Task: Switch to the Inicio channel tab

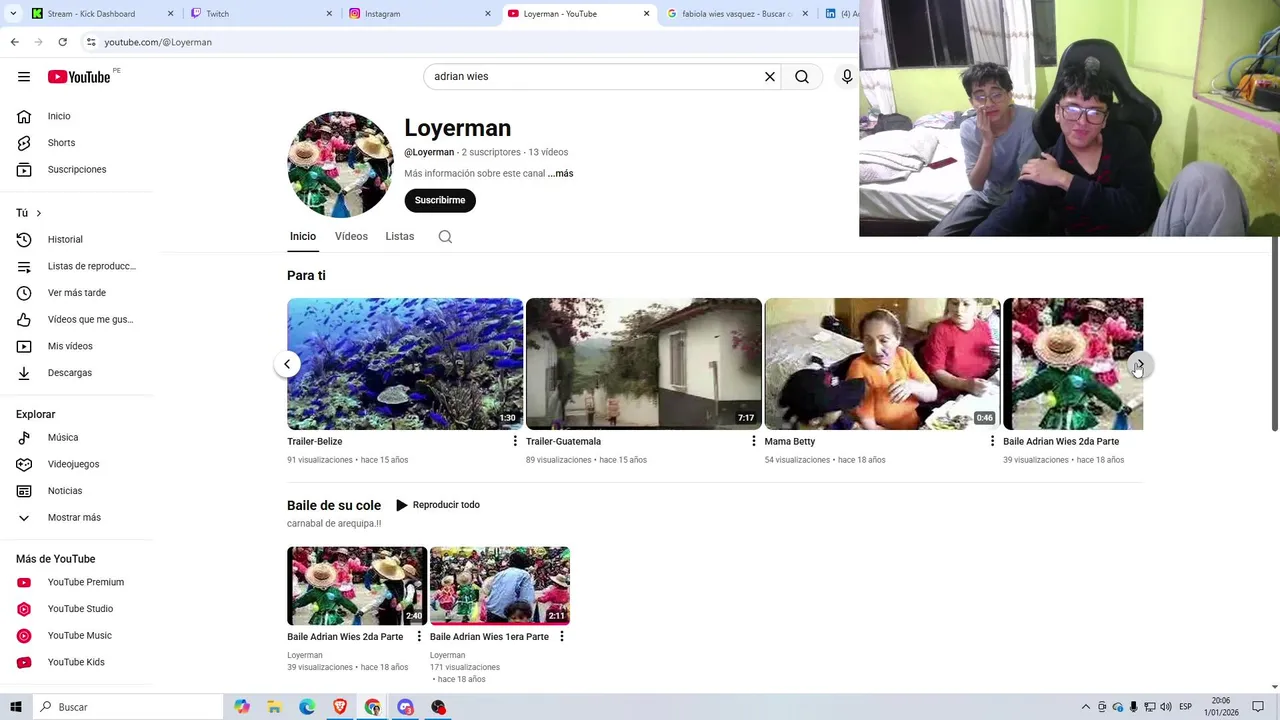Action: click(303, 237)
